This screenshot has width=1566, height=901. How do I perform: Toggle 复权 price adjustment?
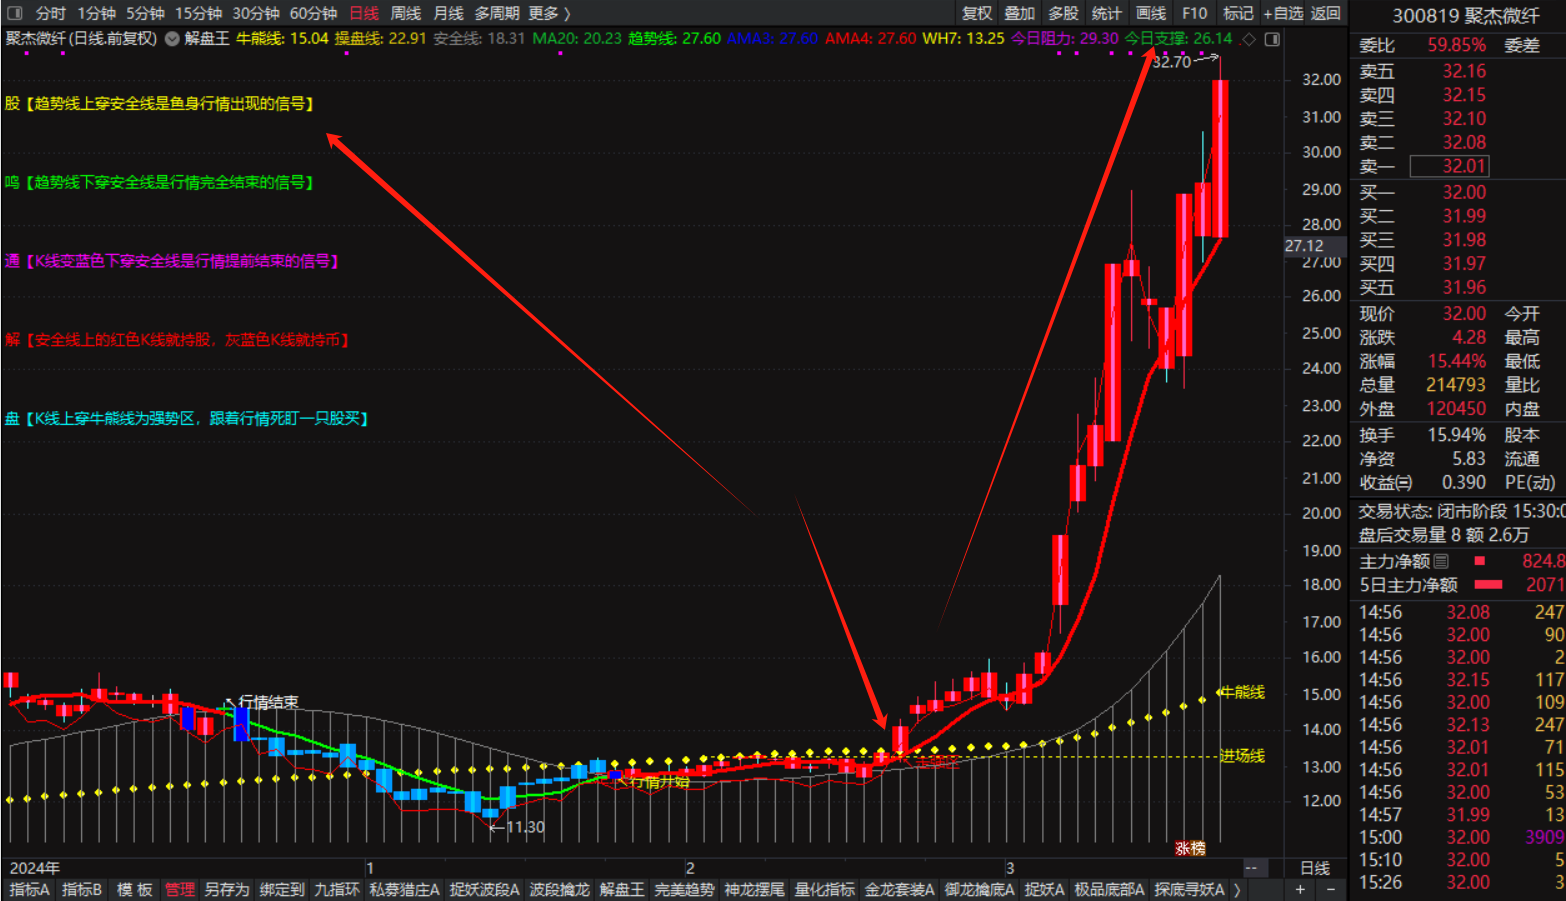point(977,13)
